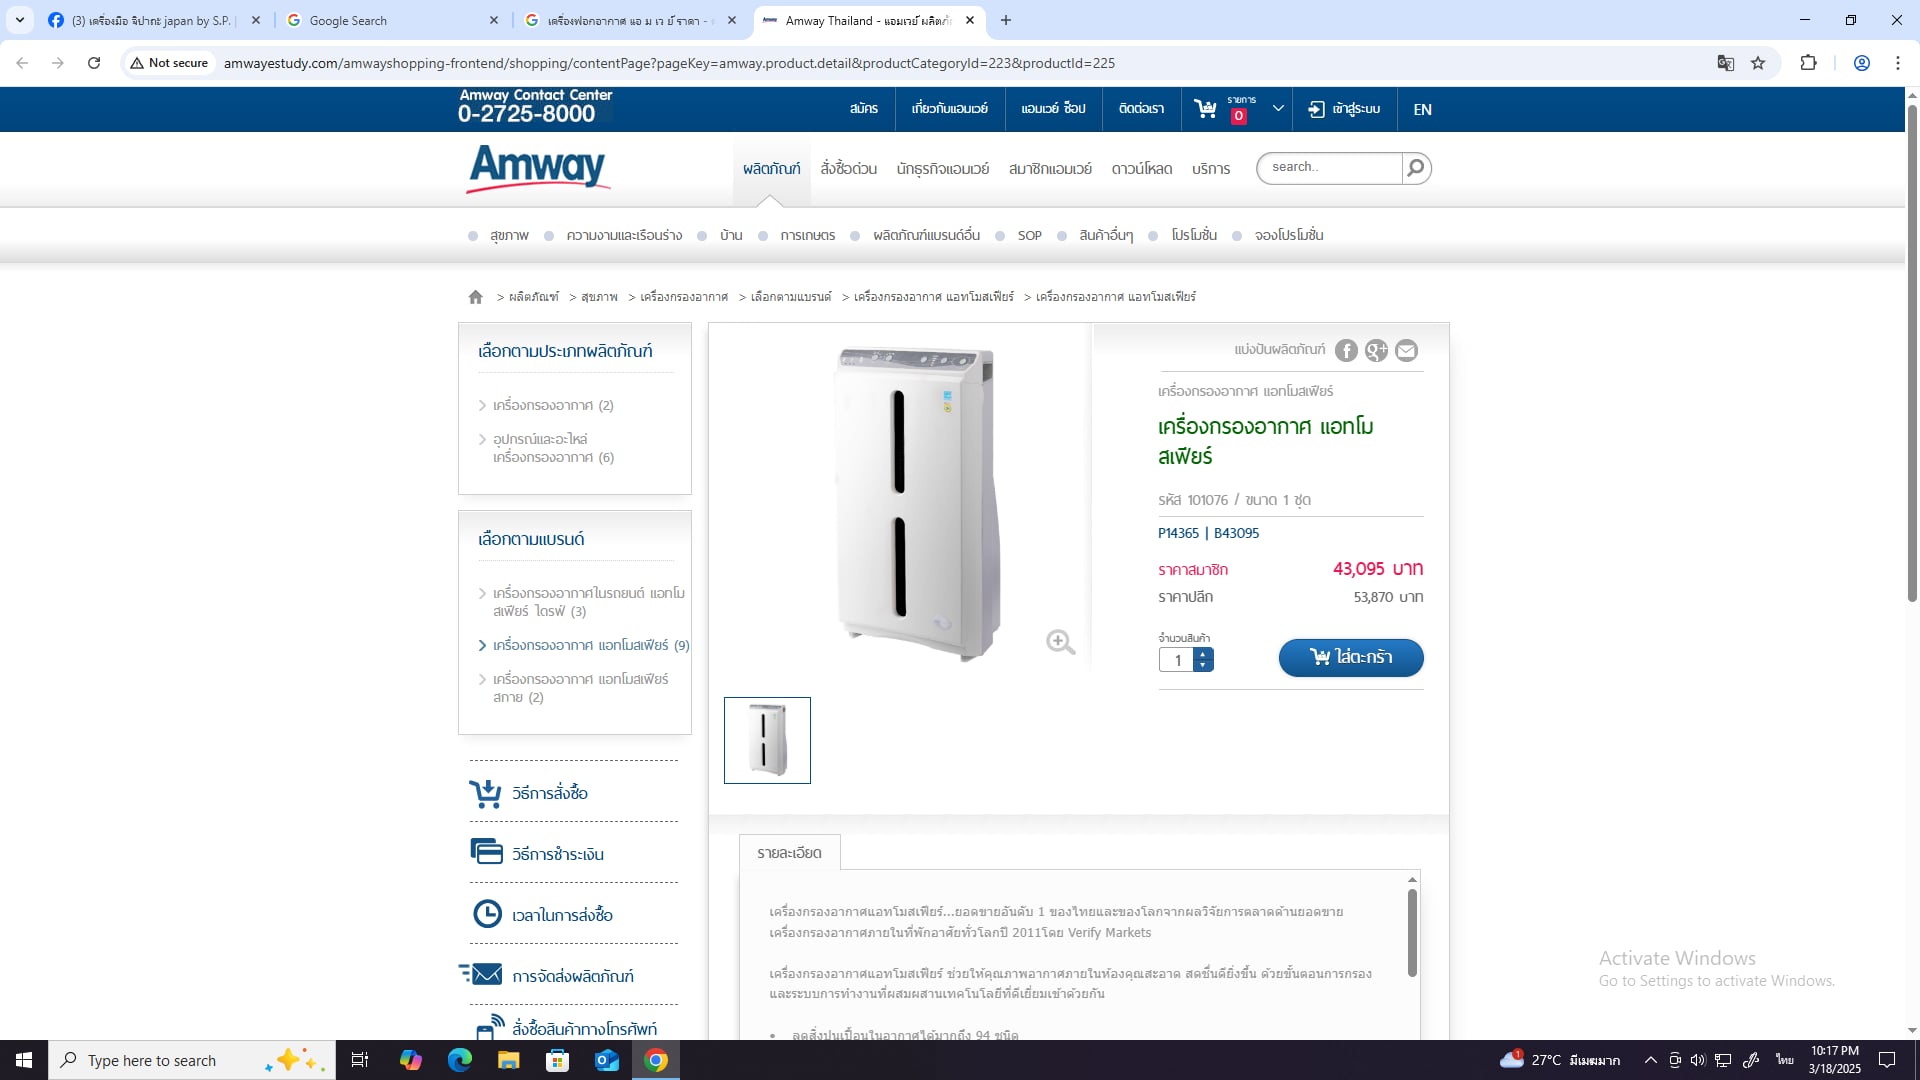The height and width of the screenshot is (1080, 1920).
Task: Open Google Translate icon in address bar
Action: (x=1726, y=63)
